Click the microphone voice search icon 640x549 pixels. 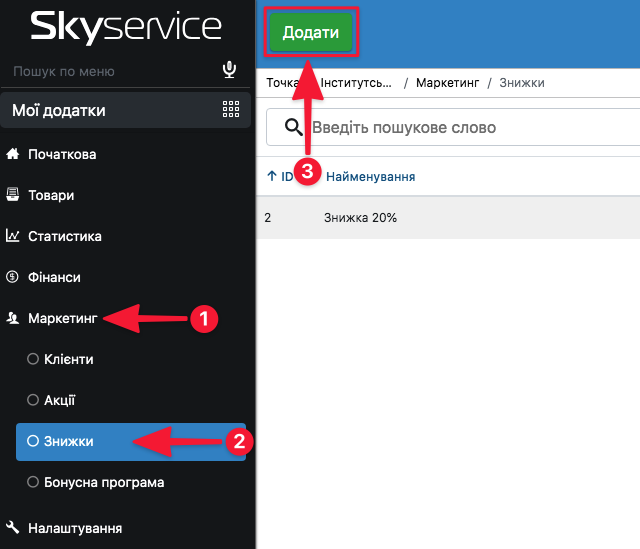point(229,70)
